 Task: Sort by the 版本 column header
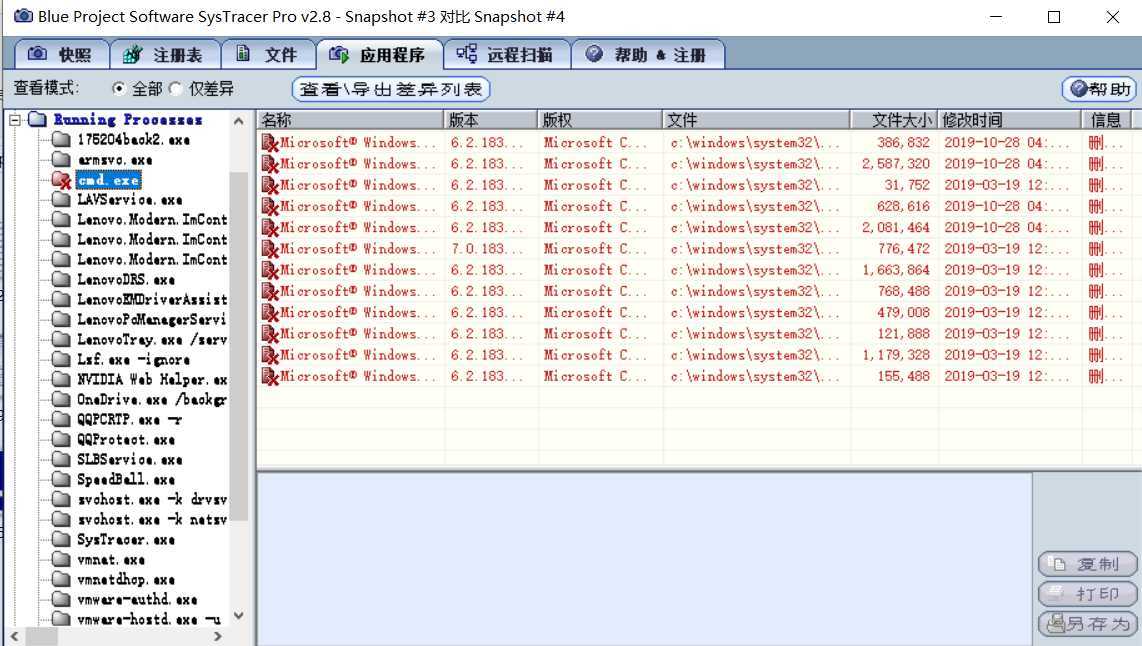click(491, 119)
